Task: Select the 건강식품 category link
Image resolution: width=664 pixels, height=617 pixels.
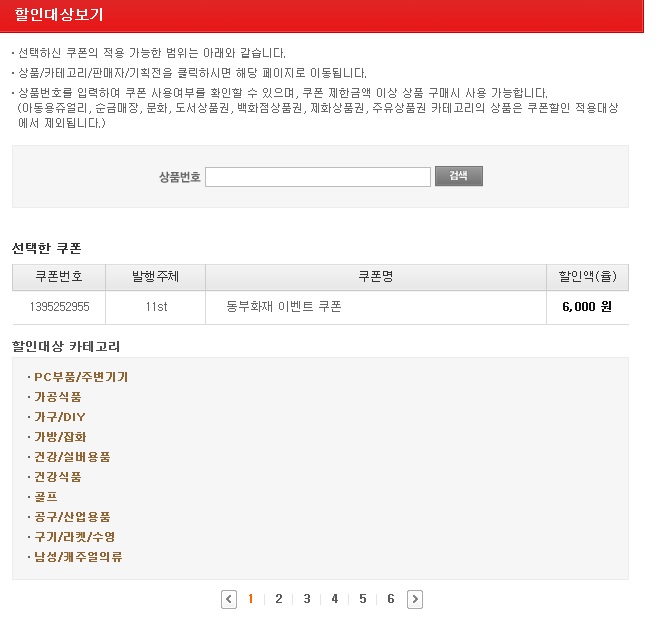Action: (58, 477)
